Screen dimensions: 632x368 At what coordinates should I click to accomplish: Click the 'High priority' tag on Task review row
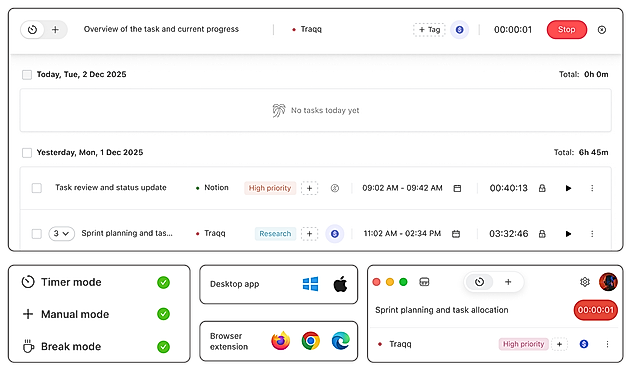(270, 188)
